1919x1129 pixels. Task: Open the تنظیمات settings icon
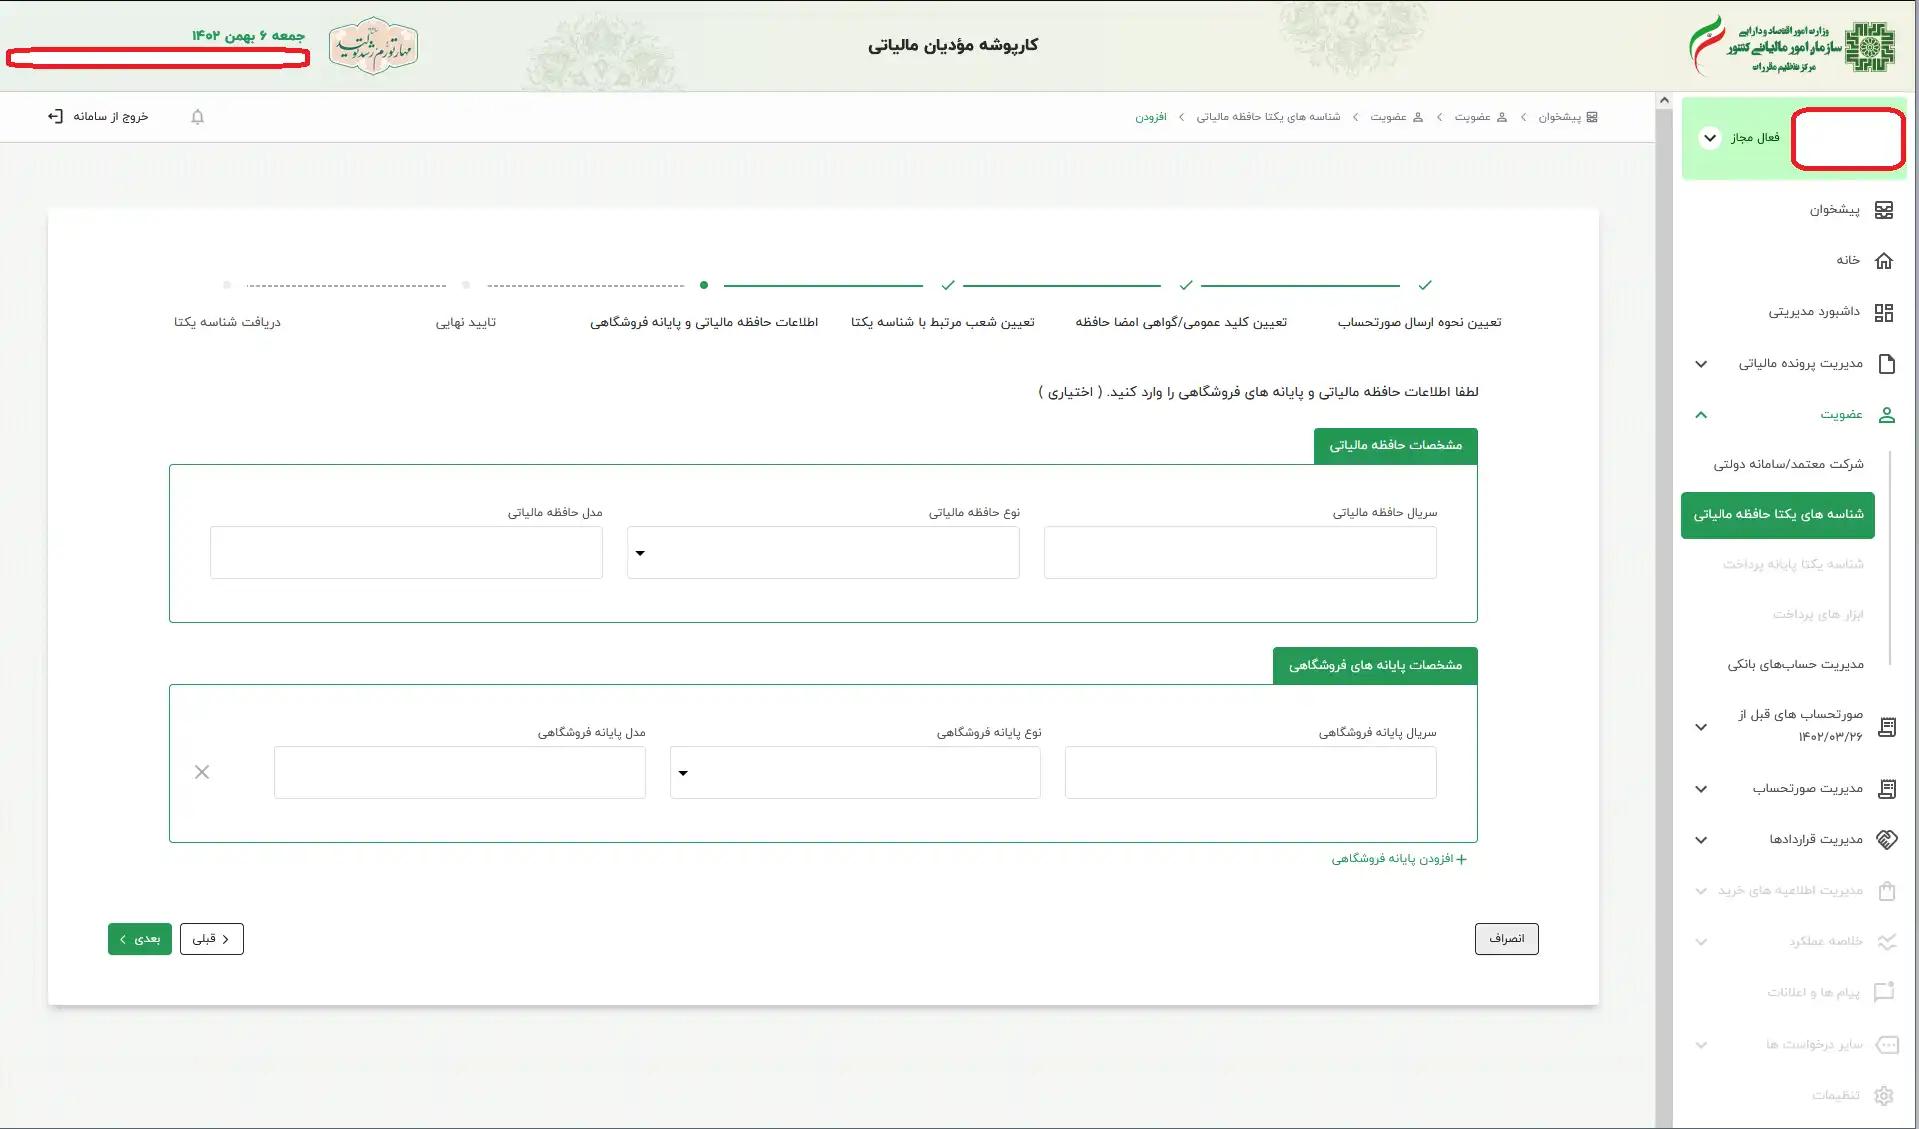click(x=1886, y=1094)
